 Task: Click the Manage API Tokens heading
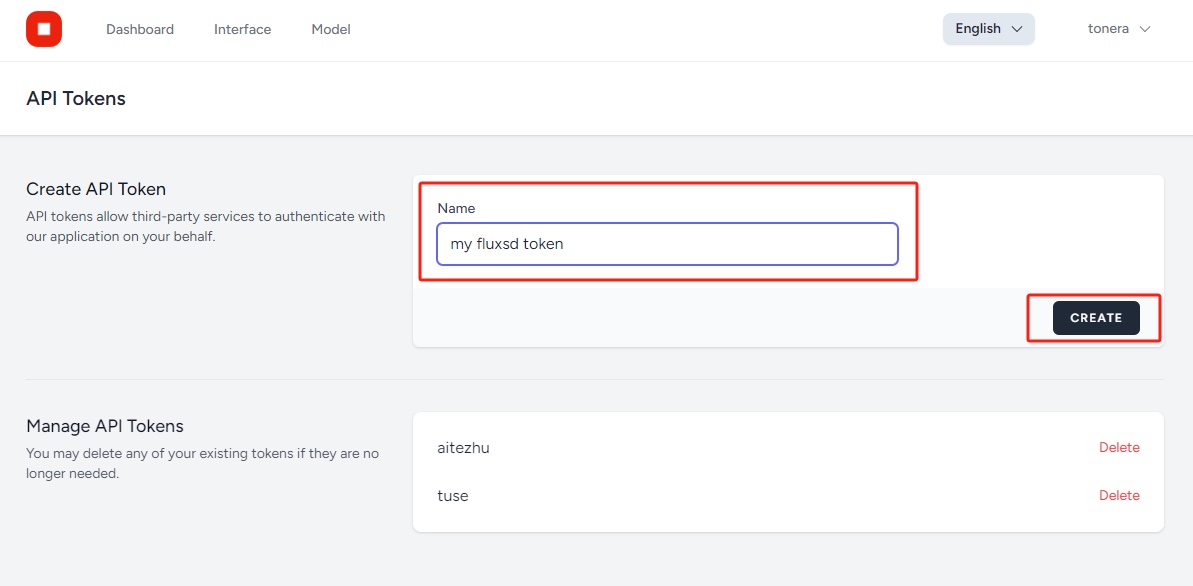[x=105, y=425]
